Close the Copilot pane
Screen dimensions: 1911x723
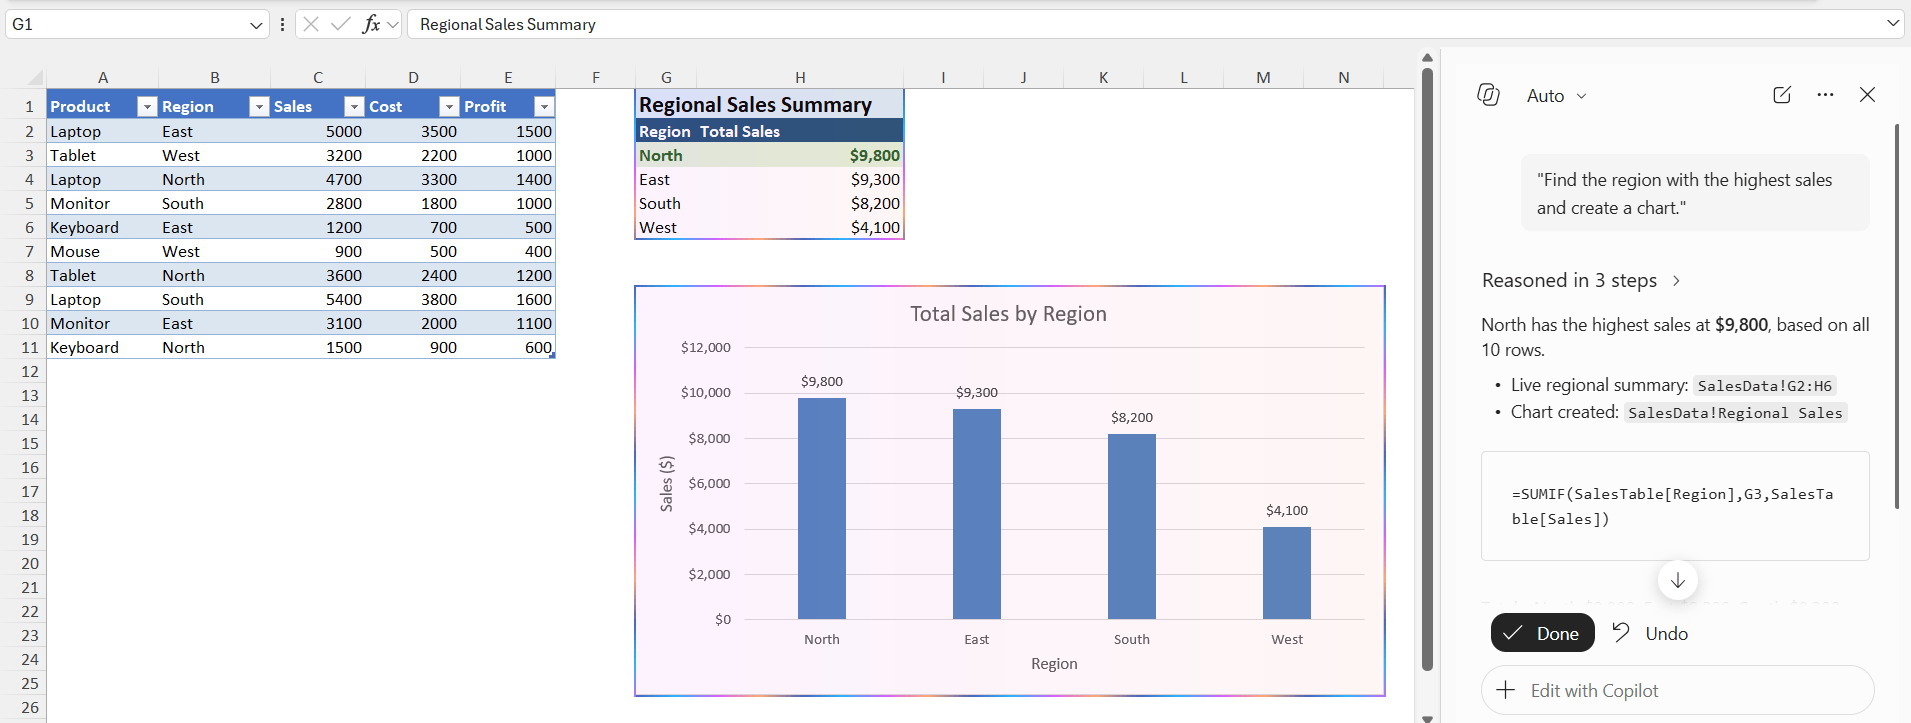tap(1867, 95)
